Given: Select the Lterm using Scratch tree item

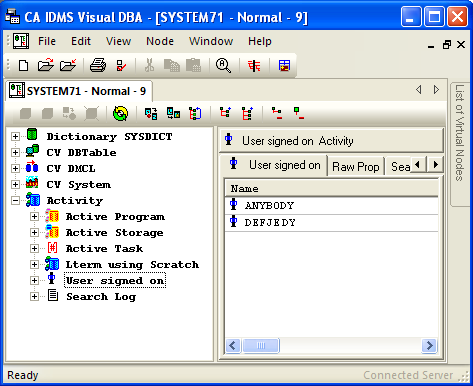Looking at the screenshot, I should pyautogui.click(x=132, y=265).
